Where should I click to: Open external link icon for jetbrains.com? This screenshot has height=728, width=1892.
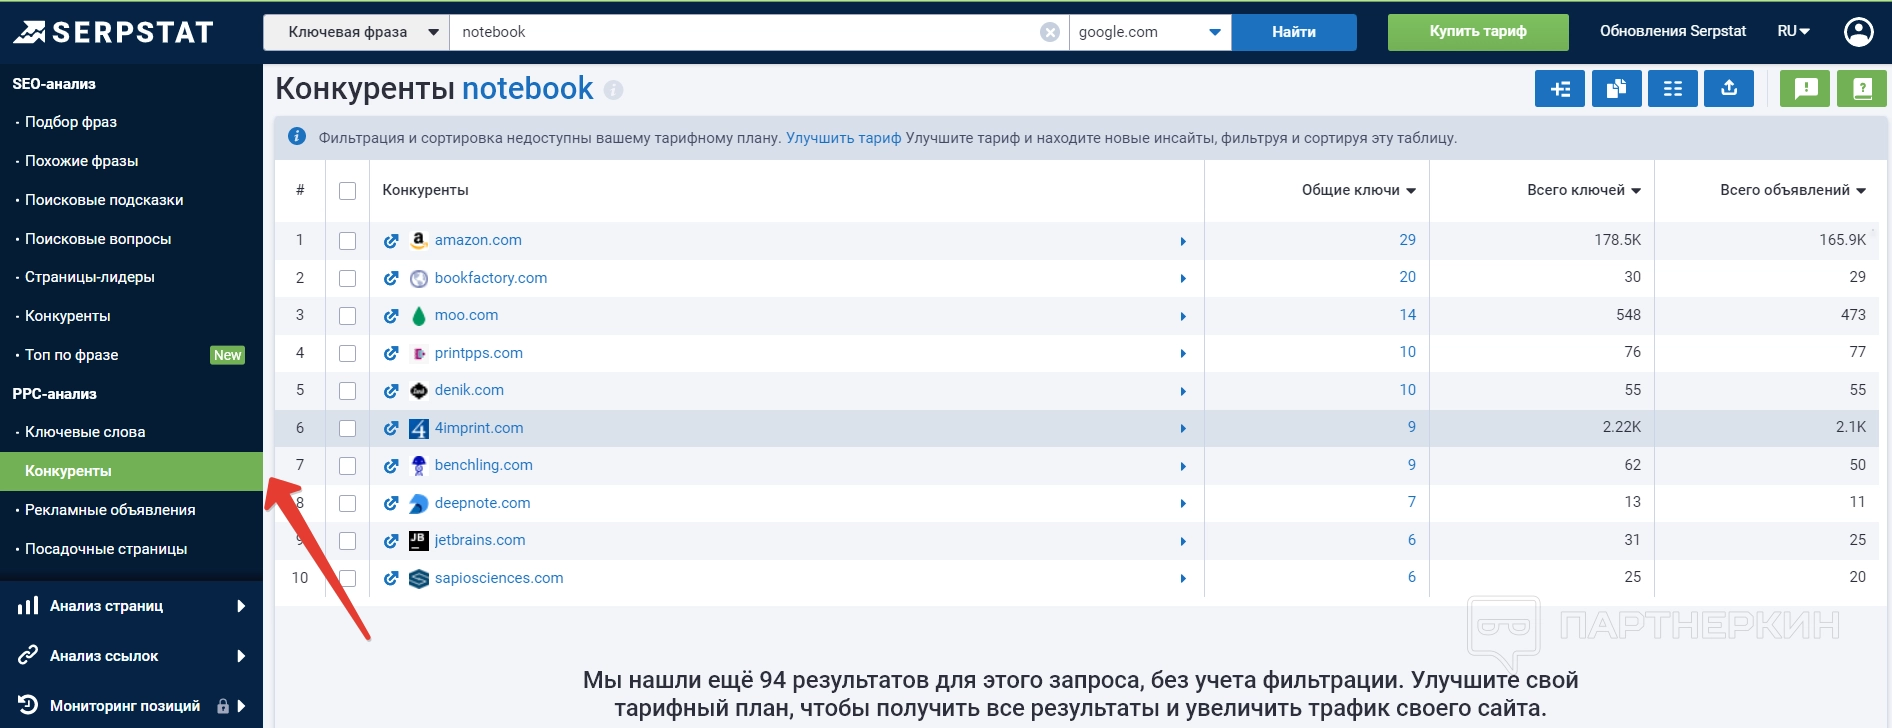tap(391, 541)
